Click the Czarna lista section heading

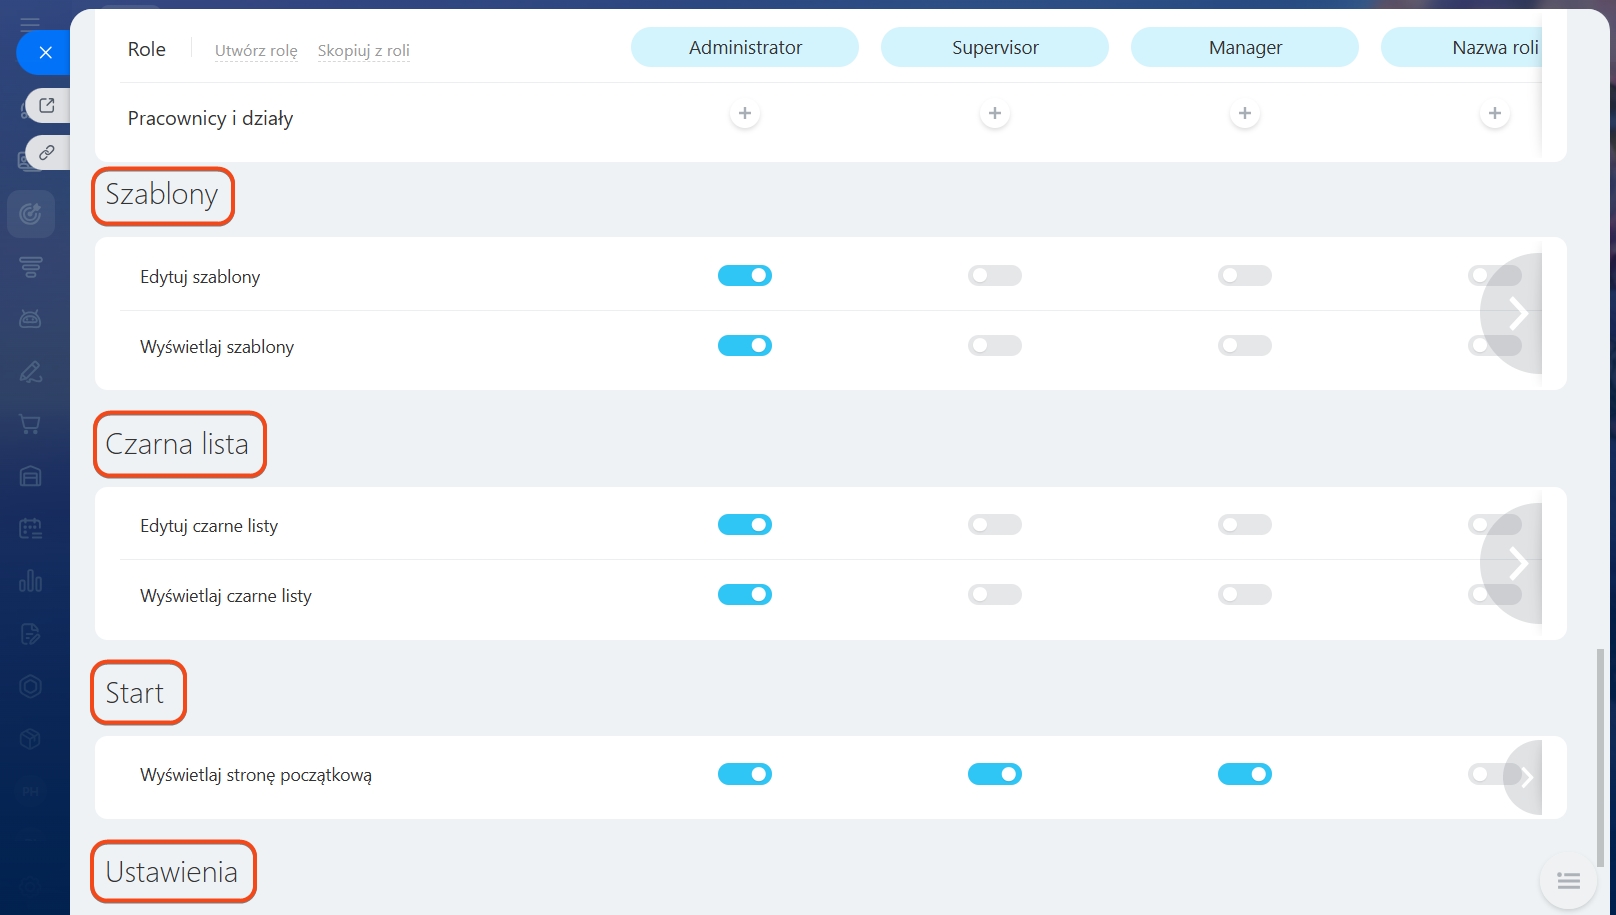[177, 444]
